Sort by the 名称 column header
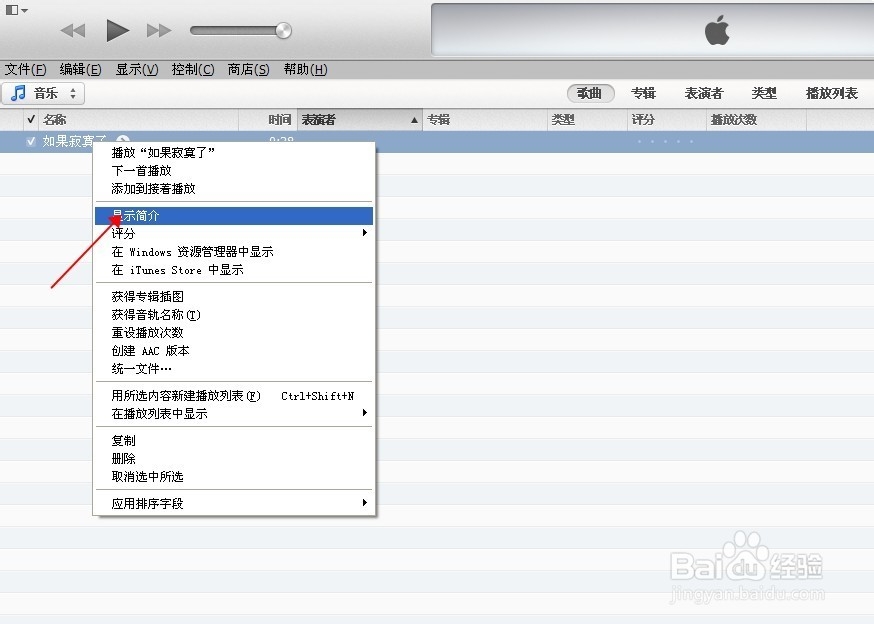Image resolution: width=874 pixels, height=624 pixels. point(139,119)
